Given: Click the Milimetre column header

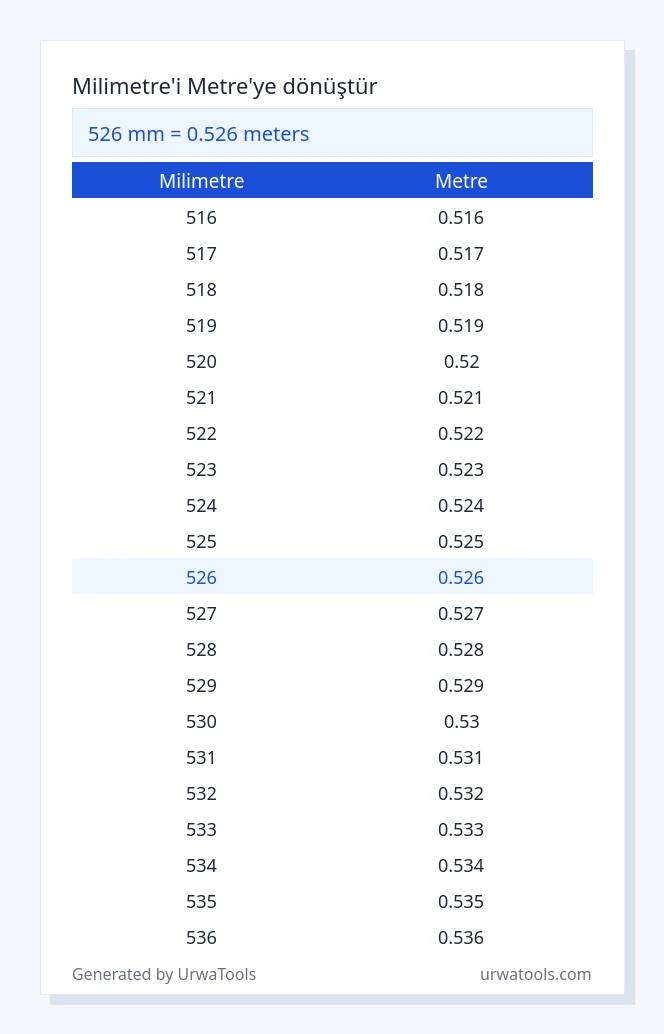Looking at the screenshot, I should pyautogui.click(x=202, y=181).
